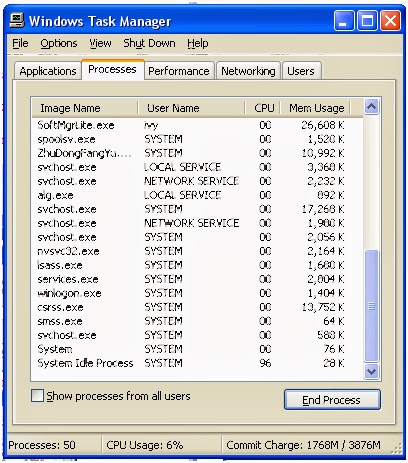Select the alg.exe process row
Viewport: 408px width, 463px height.
point(197,195)
